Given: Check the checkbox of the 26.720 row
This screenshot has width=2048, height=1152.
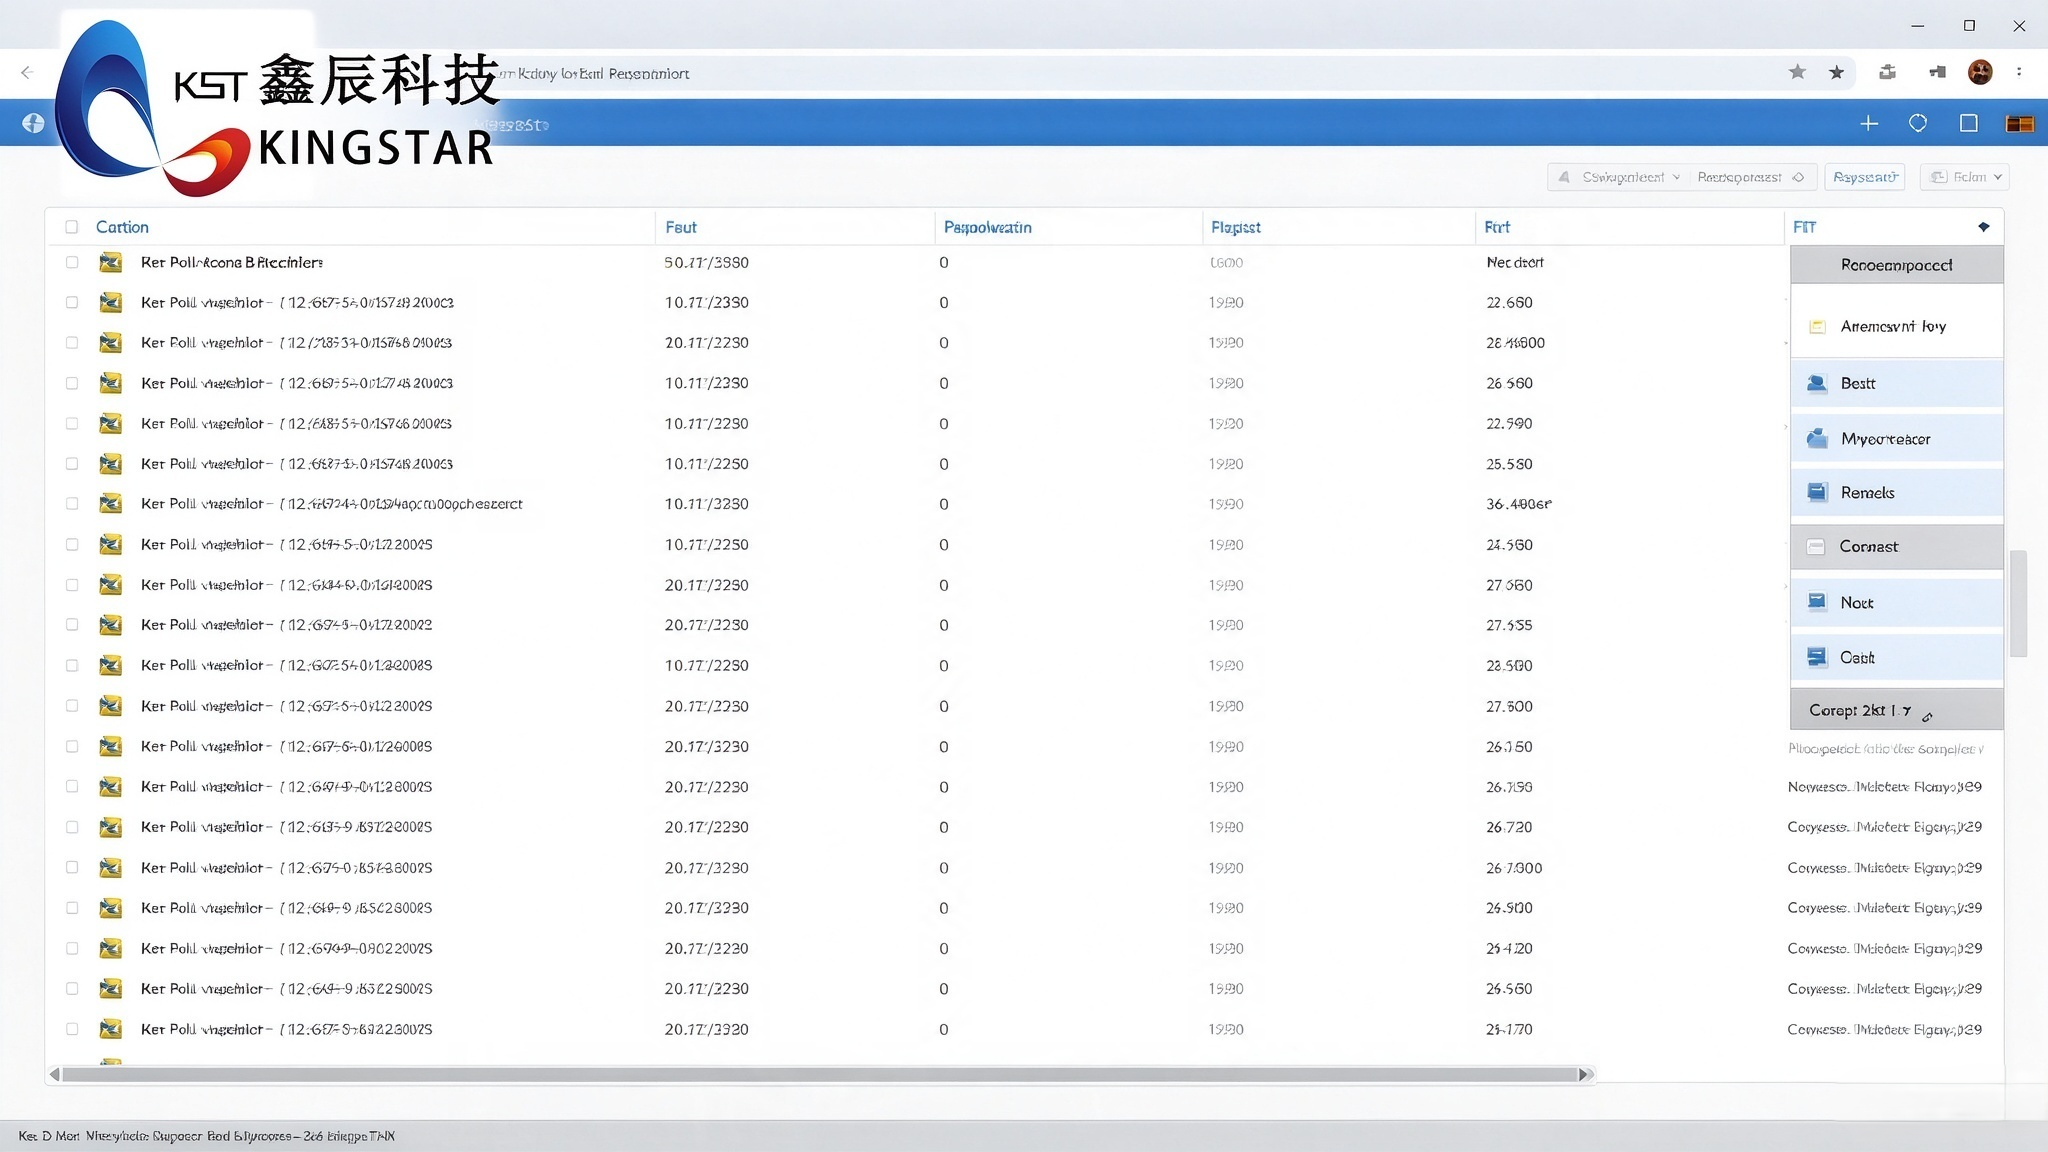Looking at the screenshot, I should tap(72, 827).
